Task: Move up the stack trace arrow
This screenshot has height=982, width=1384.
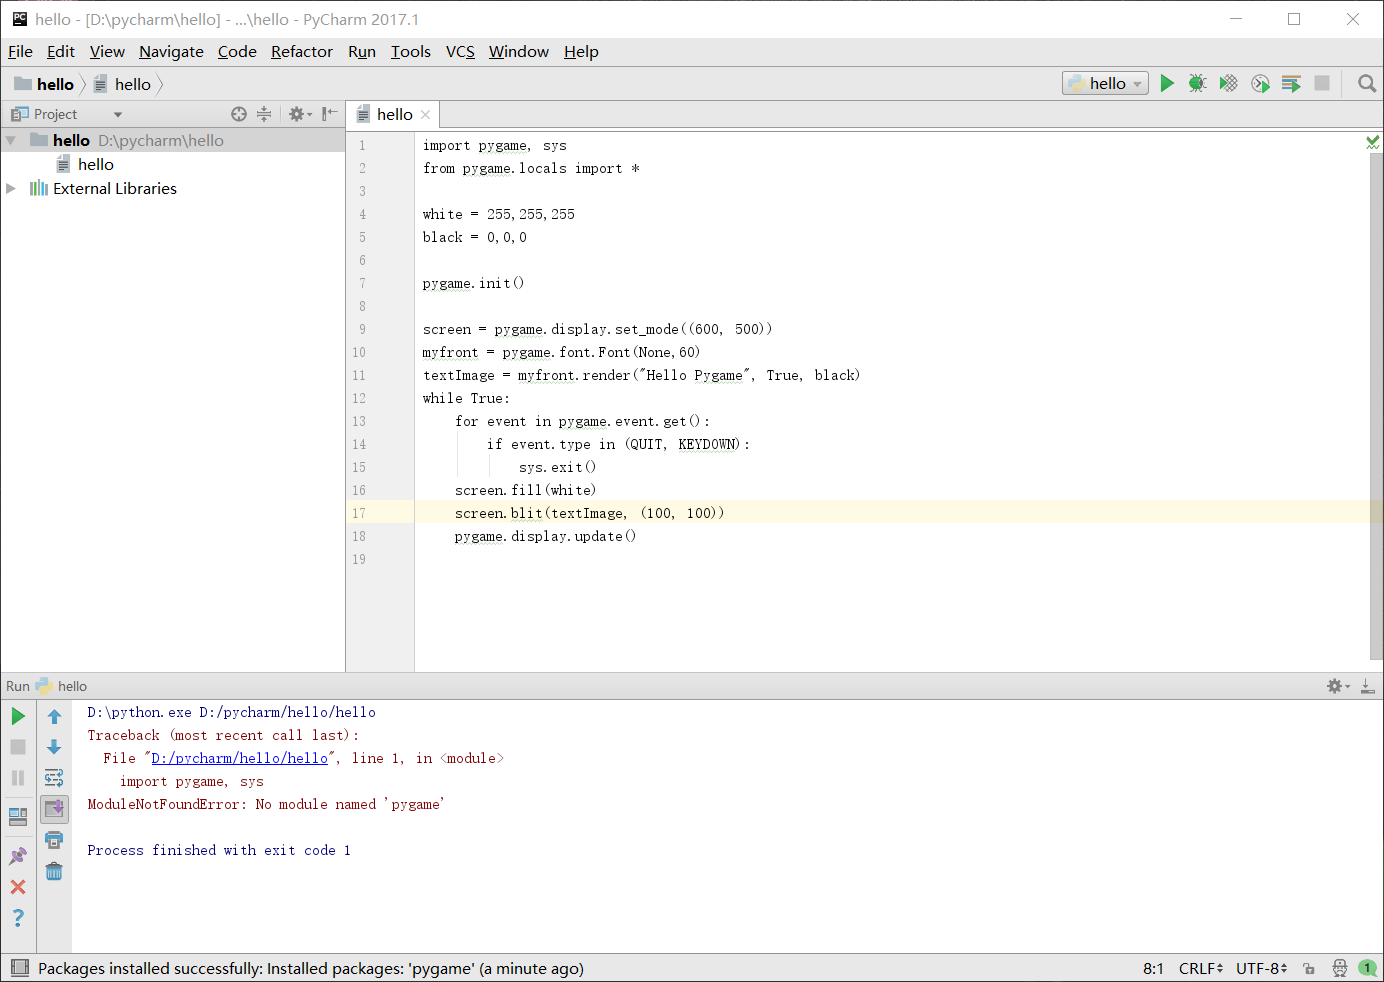Action: [54, 716]
